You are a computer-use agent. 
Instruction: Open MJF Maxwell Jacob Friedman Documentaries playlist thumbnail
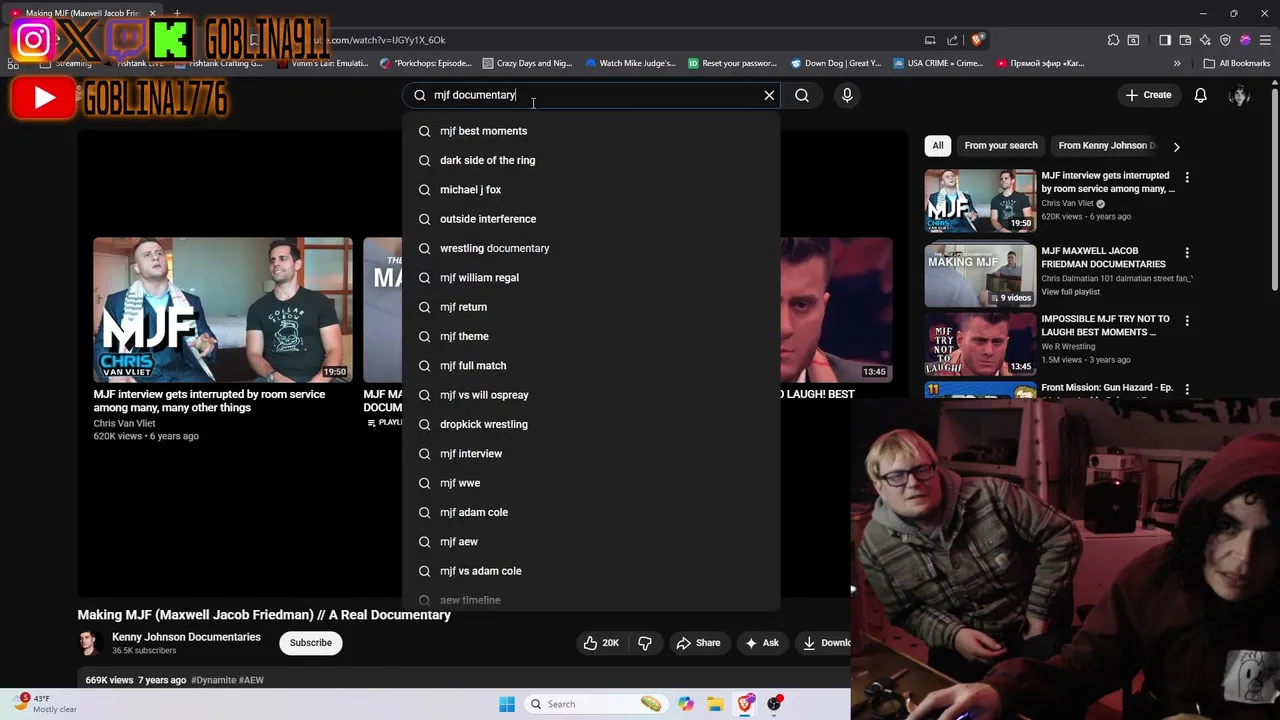point(980,275)
